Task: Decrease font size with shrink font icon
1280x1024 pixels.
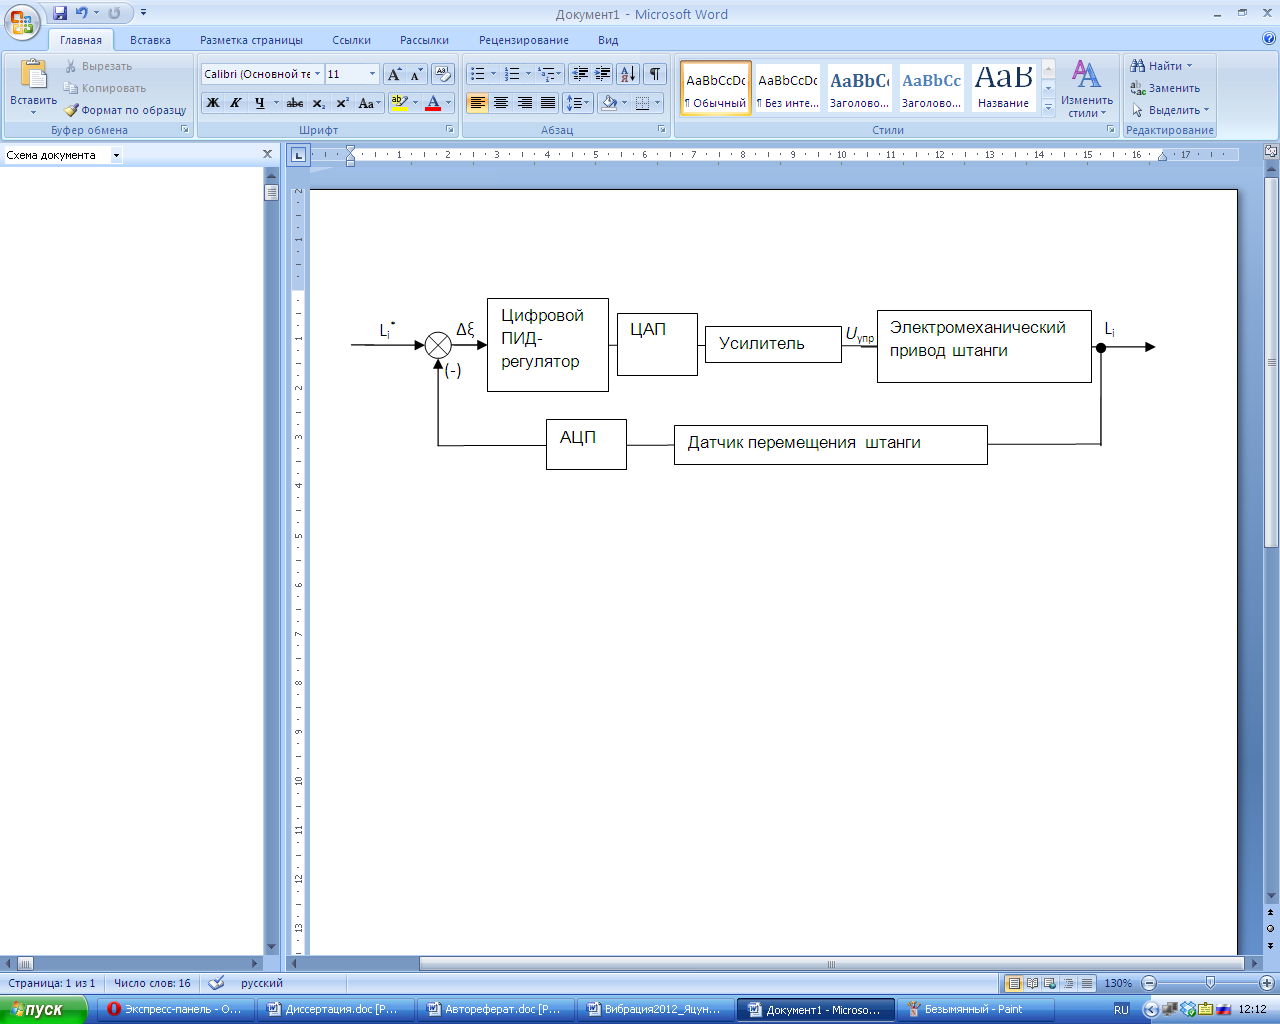Action: pyautogui.click(x=416, y=74)
